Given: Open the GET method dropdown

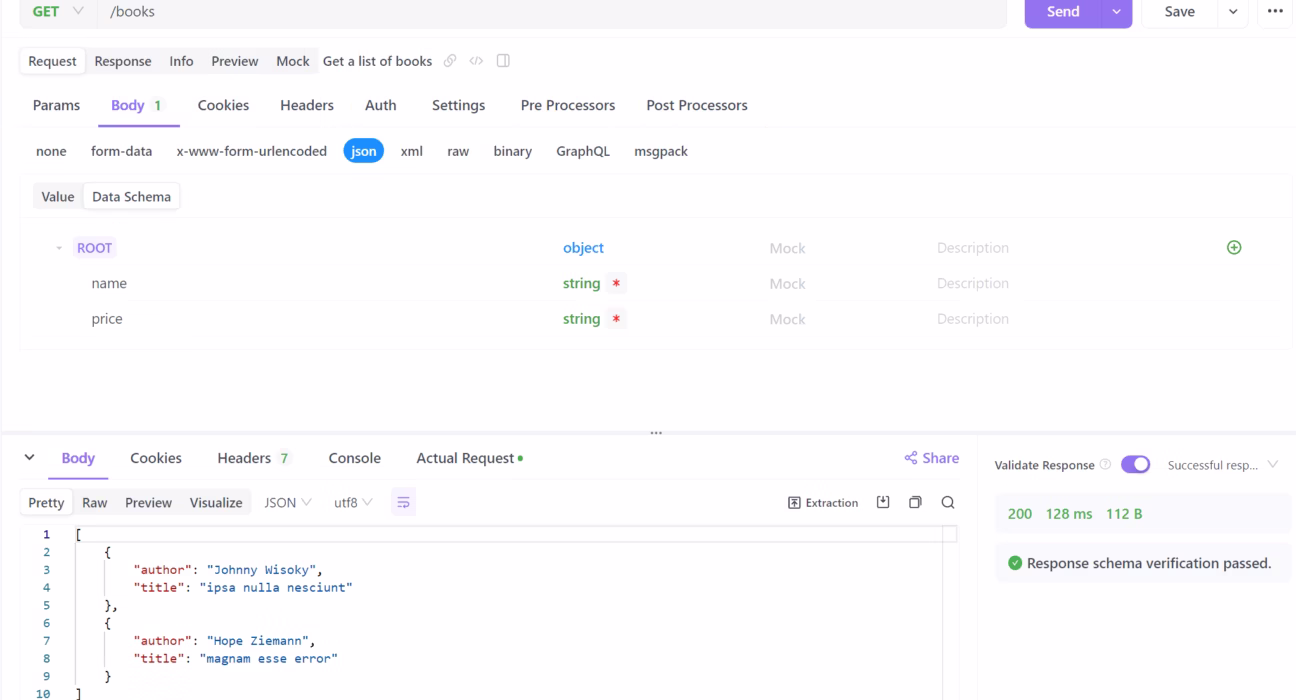Looking at the screenshot, I should click(x=57, y=11).
